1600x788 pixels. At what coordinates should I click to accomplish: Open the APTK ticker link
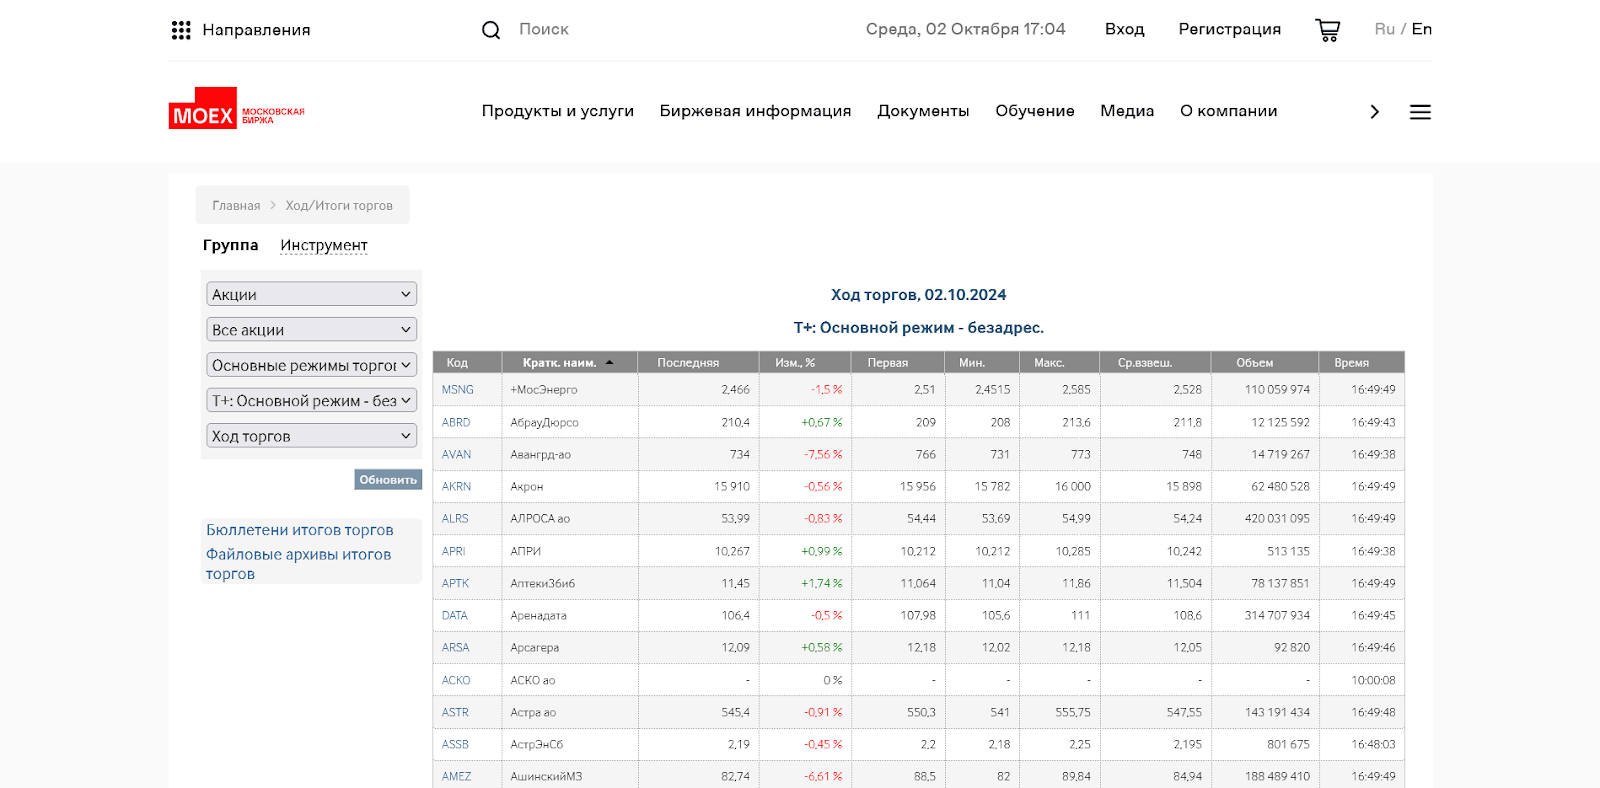tap(455, 583)
